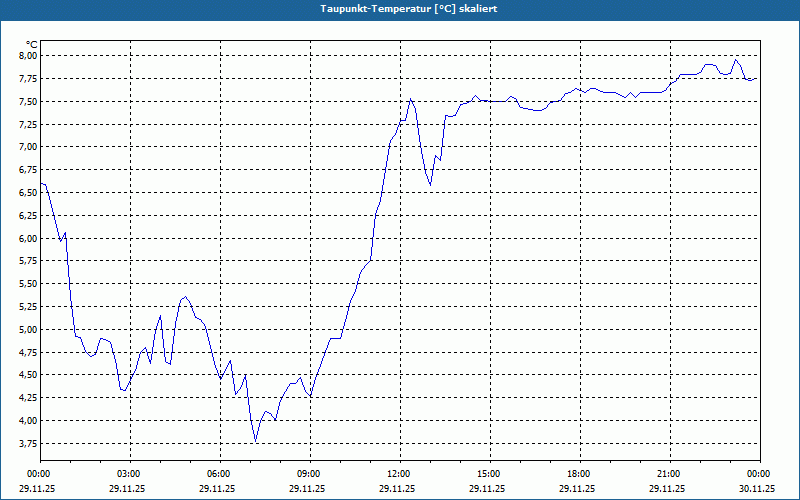Click the 6,00 y-axis label
Screen dimensions: 800x500
(x=29, y=238)
